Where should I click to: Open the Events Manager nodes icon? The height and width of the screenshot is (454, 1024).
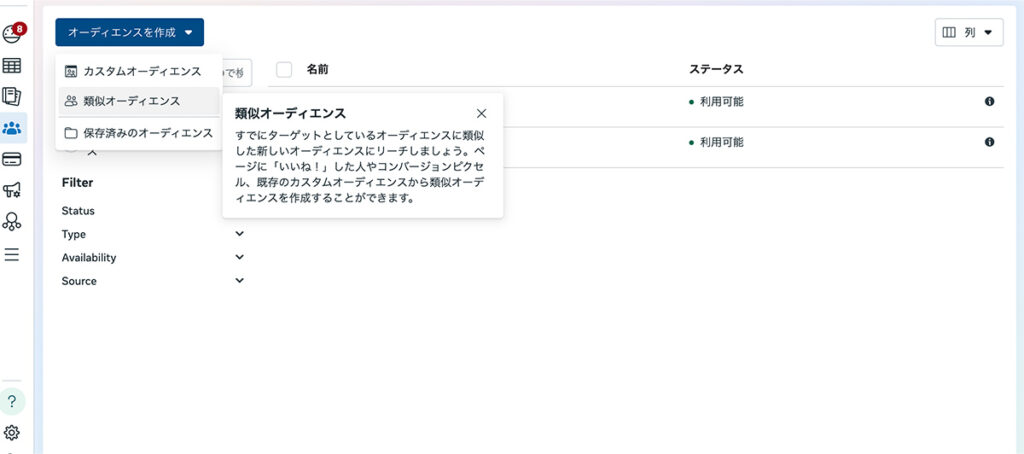(x=12, y=221)
